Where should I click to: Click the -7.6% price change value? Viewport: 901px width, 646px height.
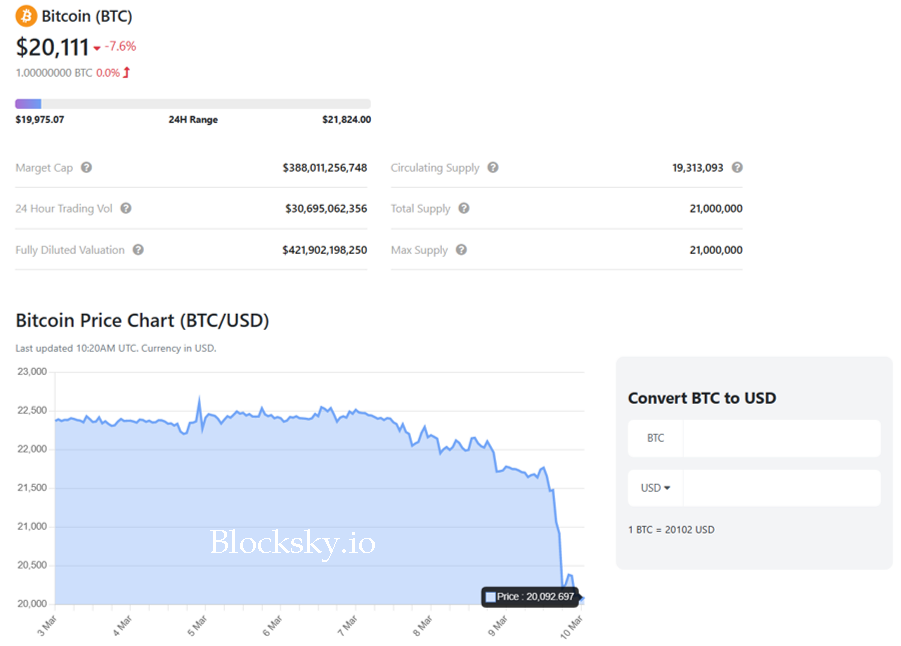point(120,47)
